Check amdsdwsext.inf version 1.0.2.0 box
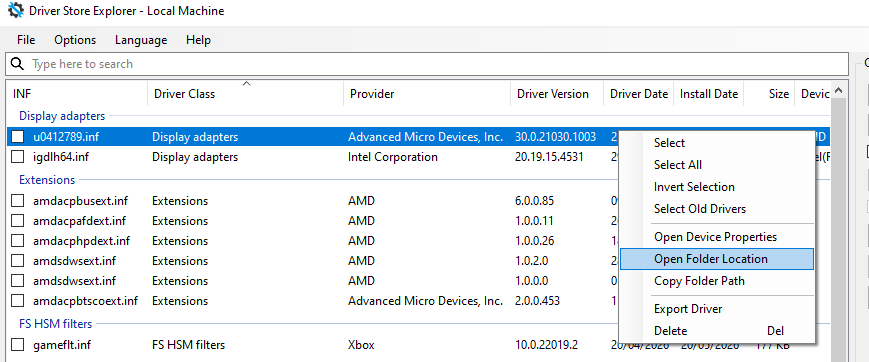 click(x=18, y=261)
